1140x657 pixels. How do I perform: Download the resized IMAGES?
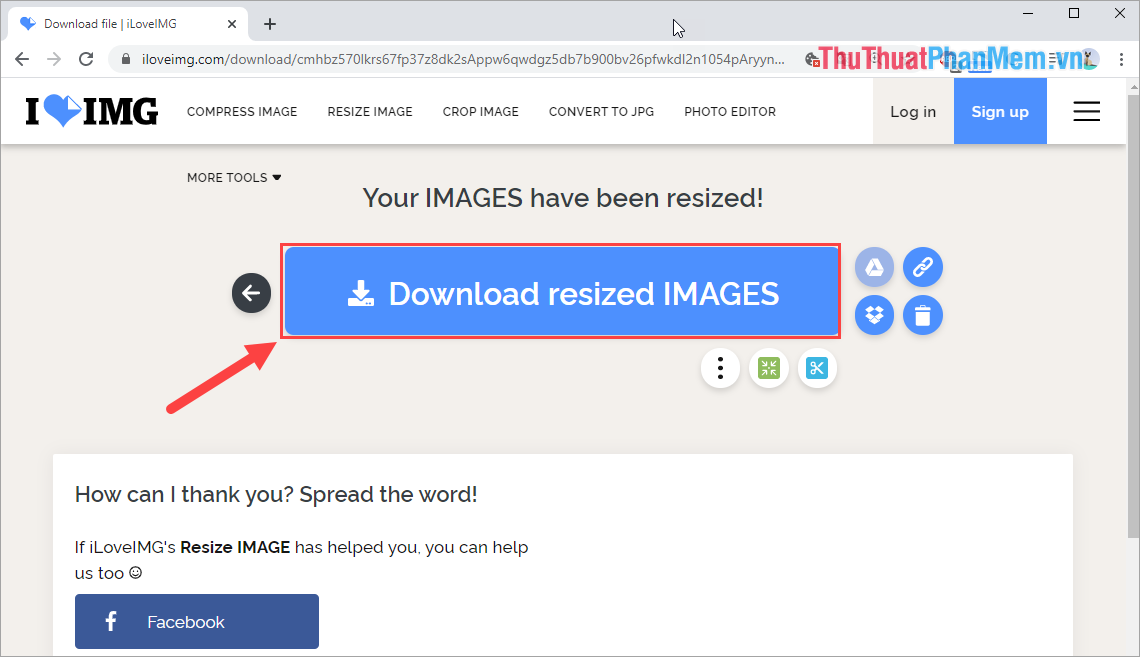pos(561,292)
